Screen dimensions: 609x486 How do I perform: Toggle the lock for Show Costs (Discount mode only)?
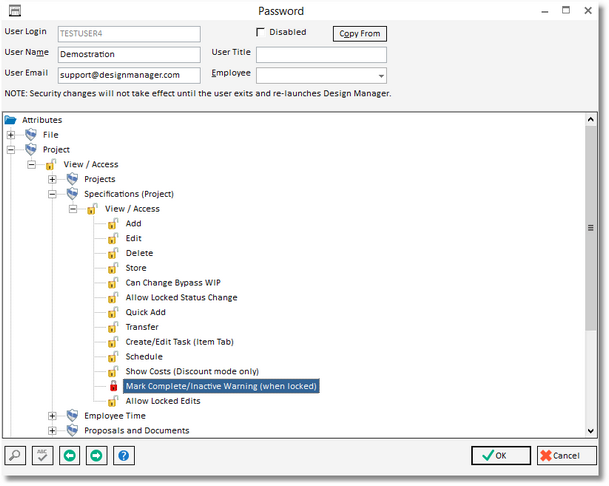[113, 371]
